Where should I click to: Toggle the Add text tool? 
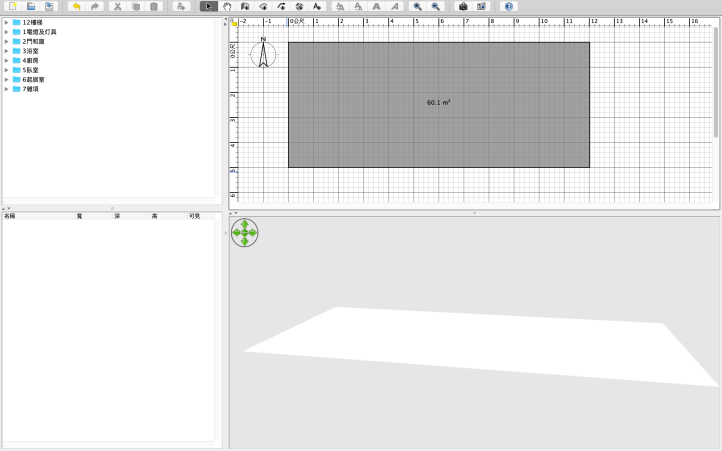(x=317, y=6)
